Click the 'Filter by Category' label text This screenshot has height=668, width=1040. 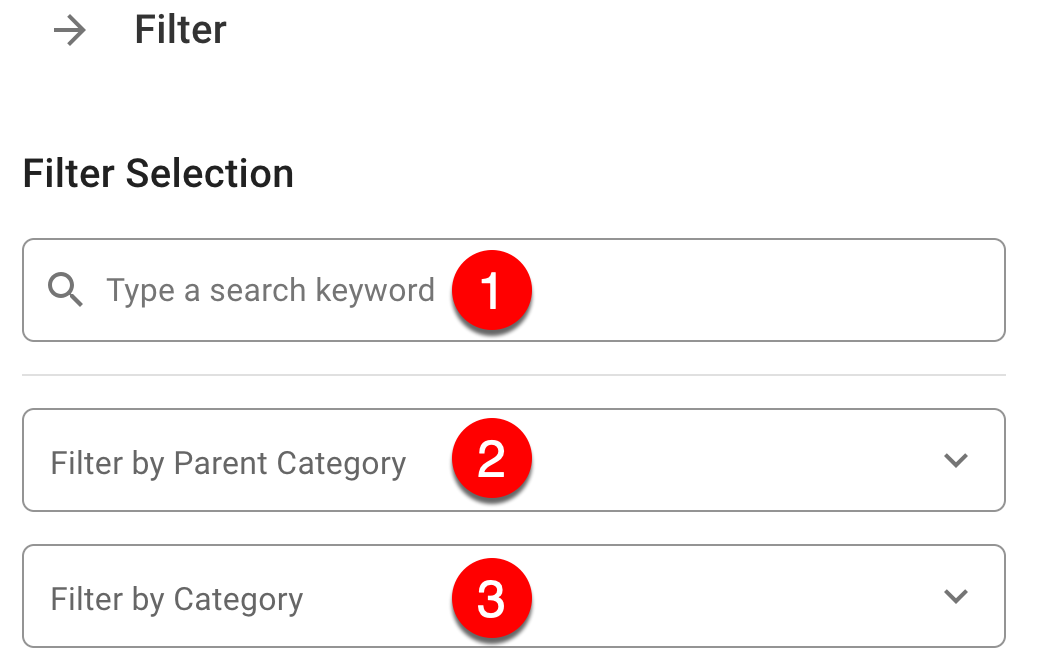point(177,600)
